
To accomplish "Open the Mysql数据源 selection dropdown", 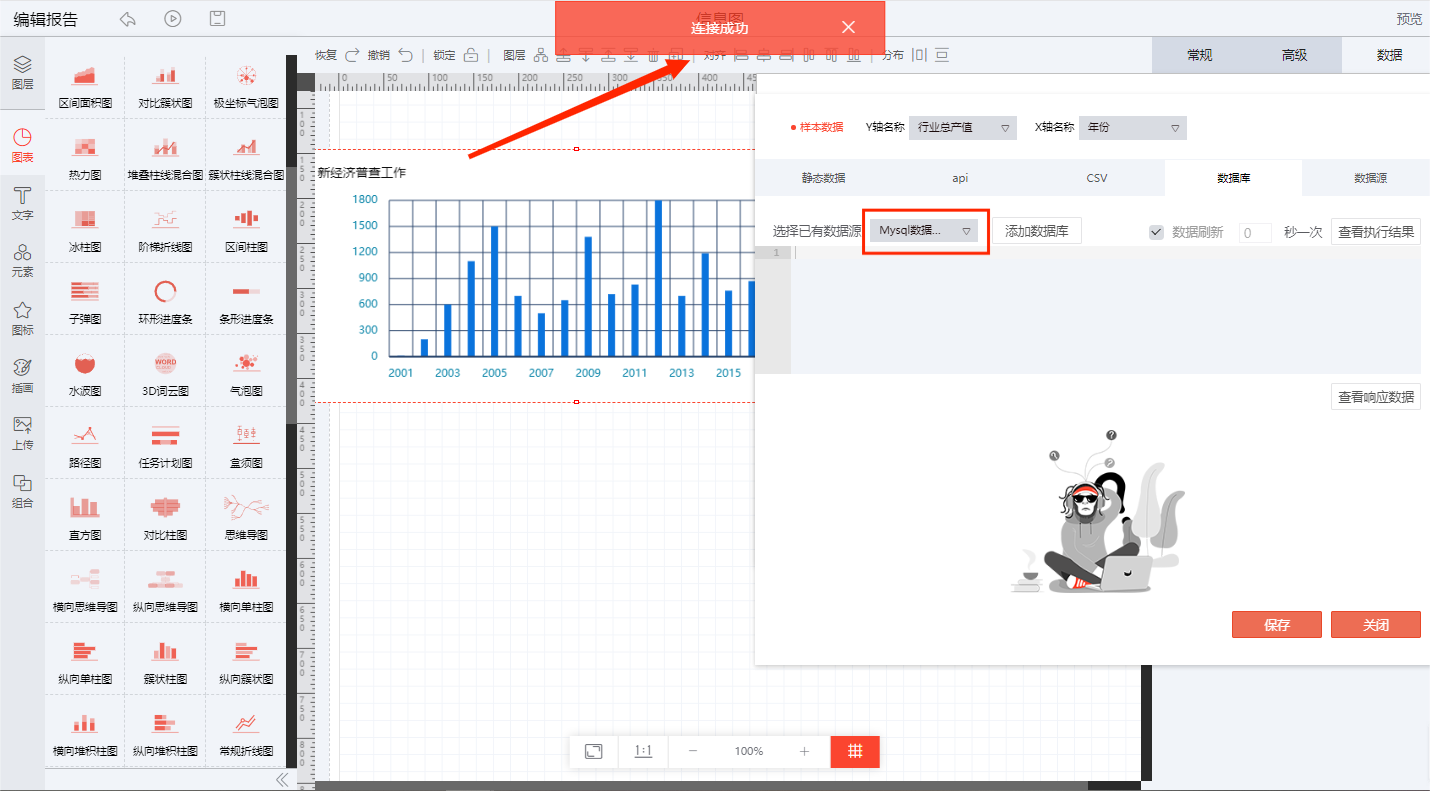I will point(925,231).
